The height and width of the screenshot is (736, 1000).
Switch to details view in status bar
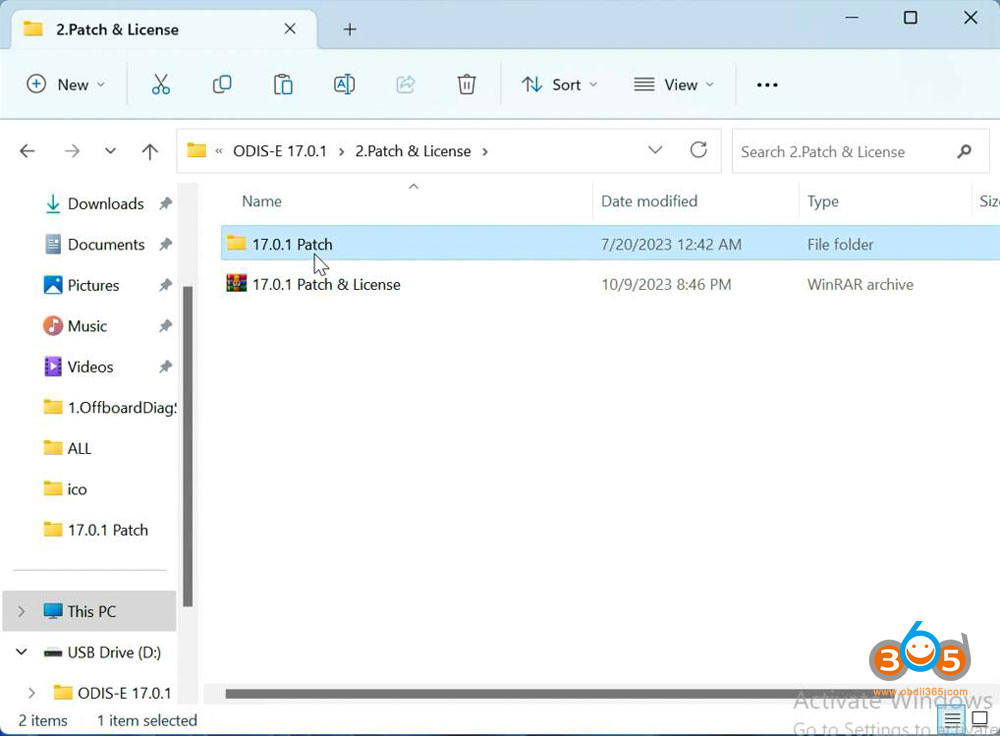pos(951,718)
